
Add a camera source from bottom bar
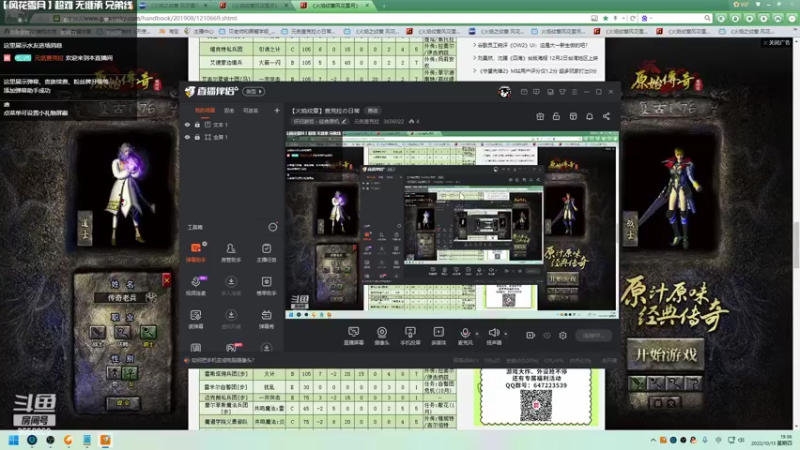[382, 336]
